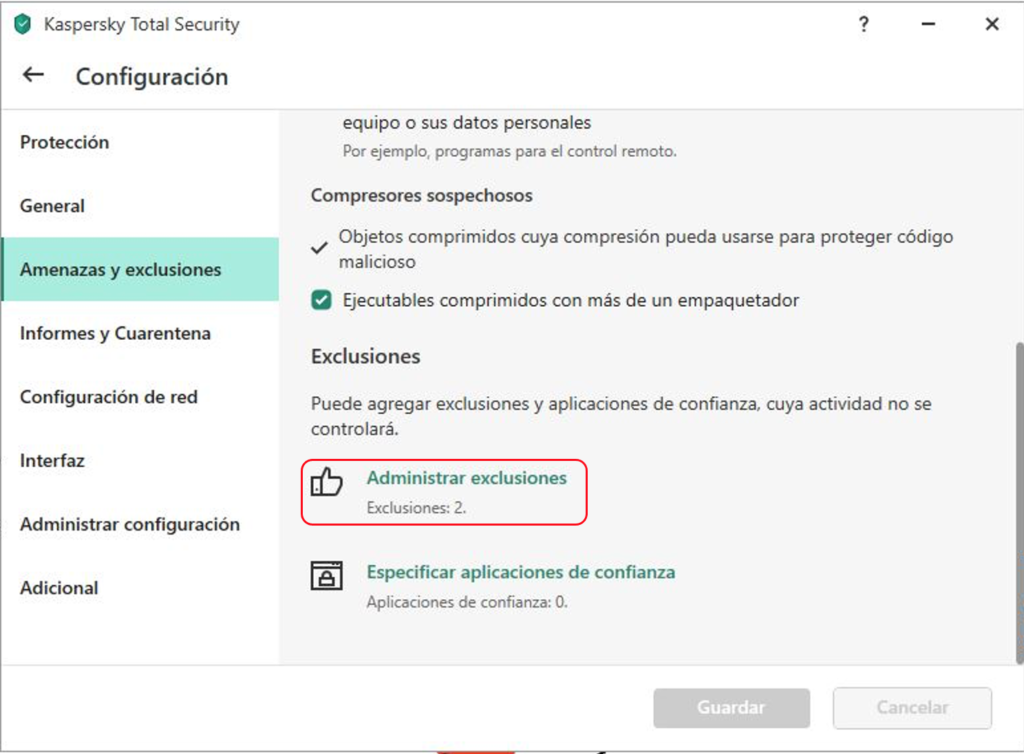Open help via question mark icon

pyautogui.click(x=864, y=25)
